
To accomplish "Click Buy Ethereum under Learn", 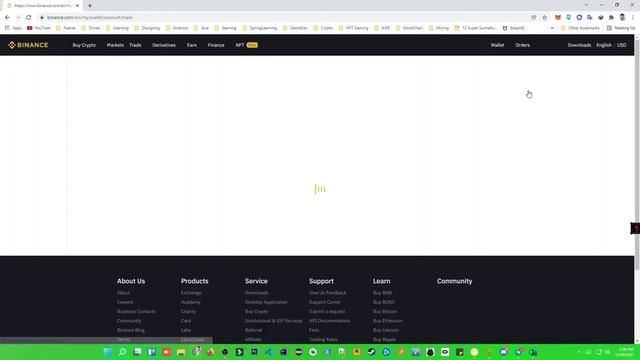I will click(388, 321).
